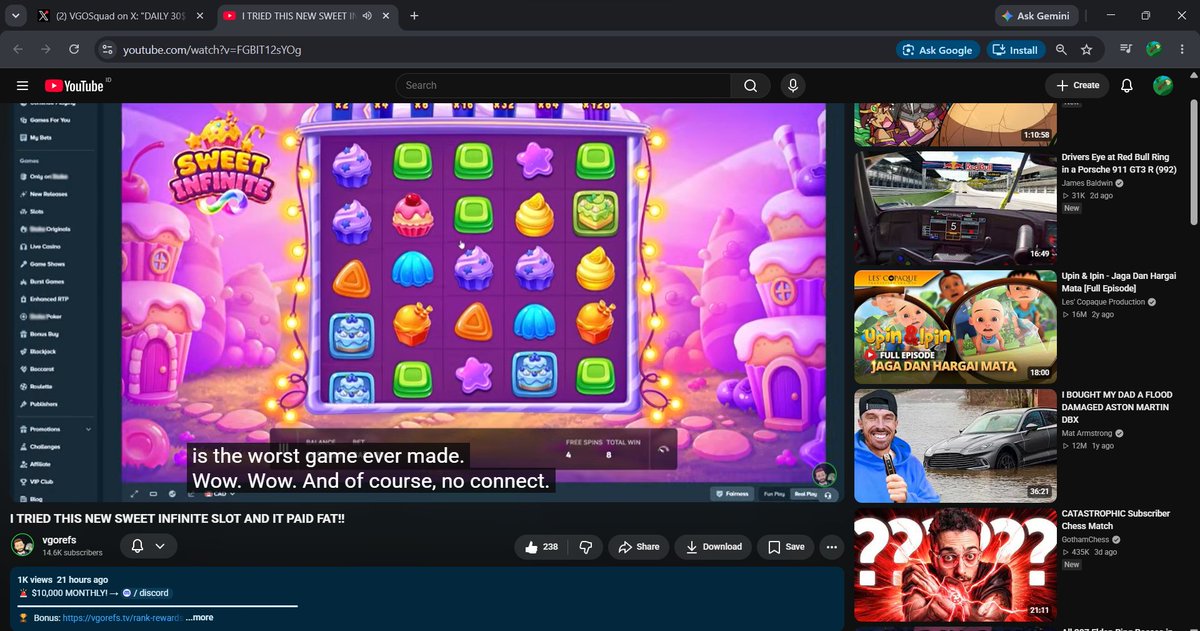This screenshot has width=1200, height=631.
Task: Mute the YouTube tab via speaker icon
Action: point(368,16)
